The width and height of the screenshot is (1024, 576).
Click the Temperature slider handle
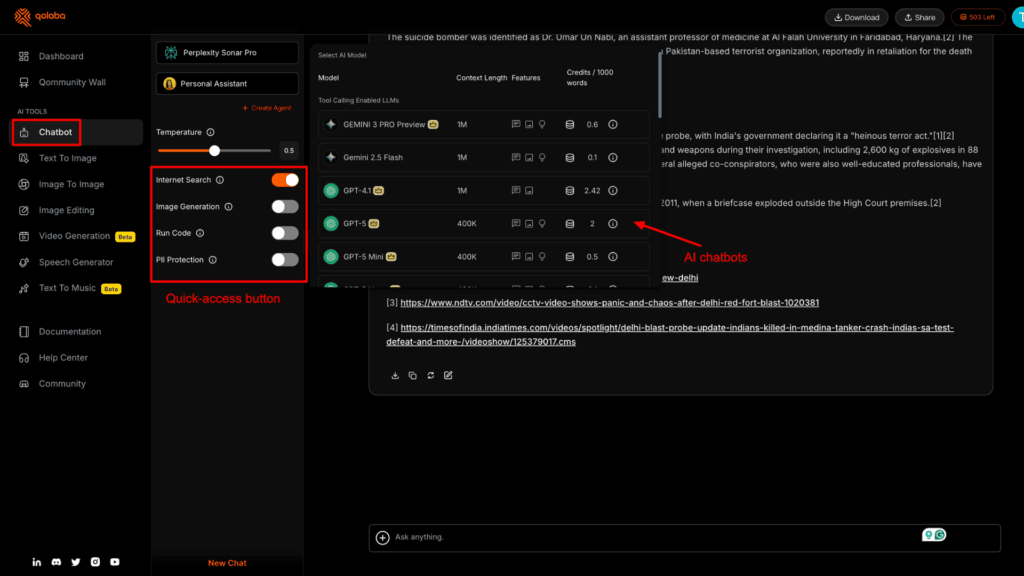[214, 151]
